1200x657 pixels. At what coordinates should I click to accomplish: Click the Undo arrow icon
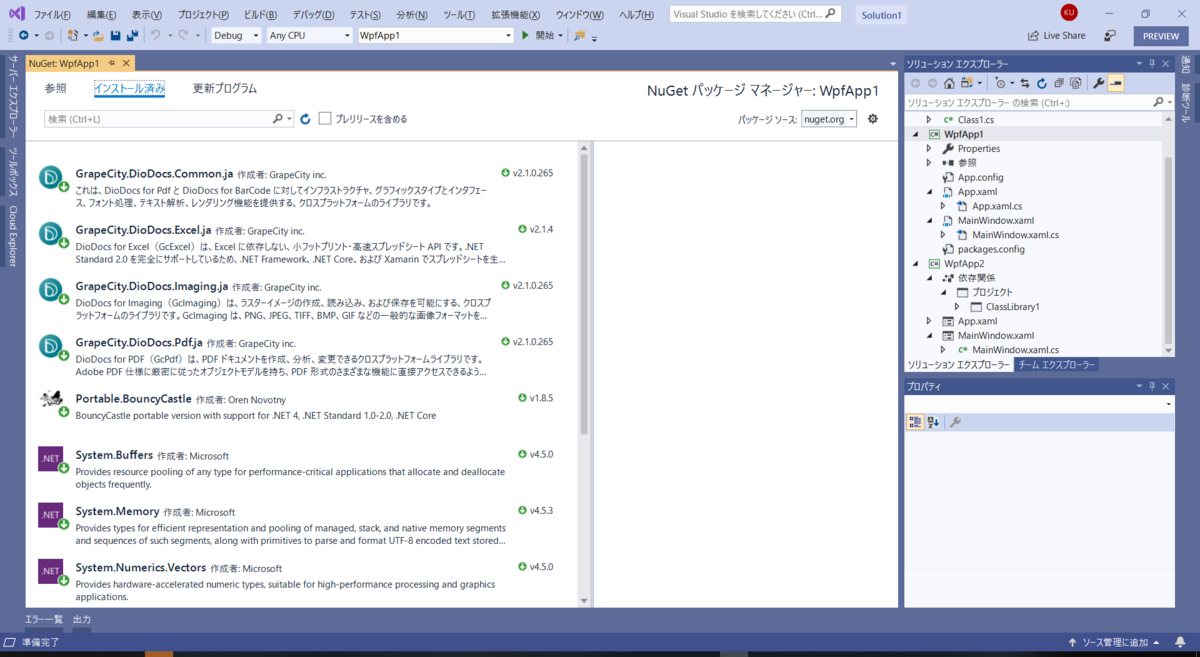tap(156, 35)
